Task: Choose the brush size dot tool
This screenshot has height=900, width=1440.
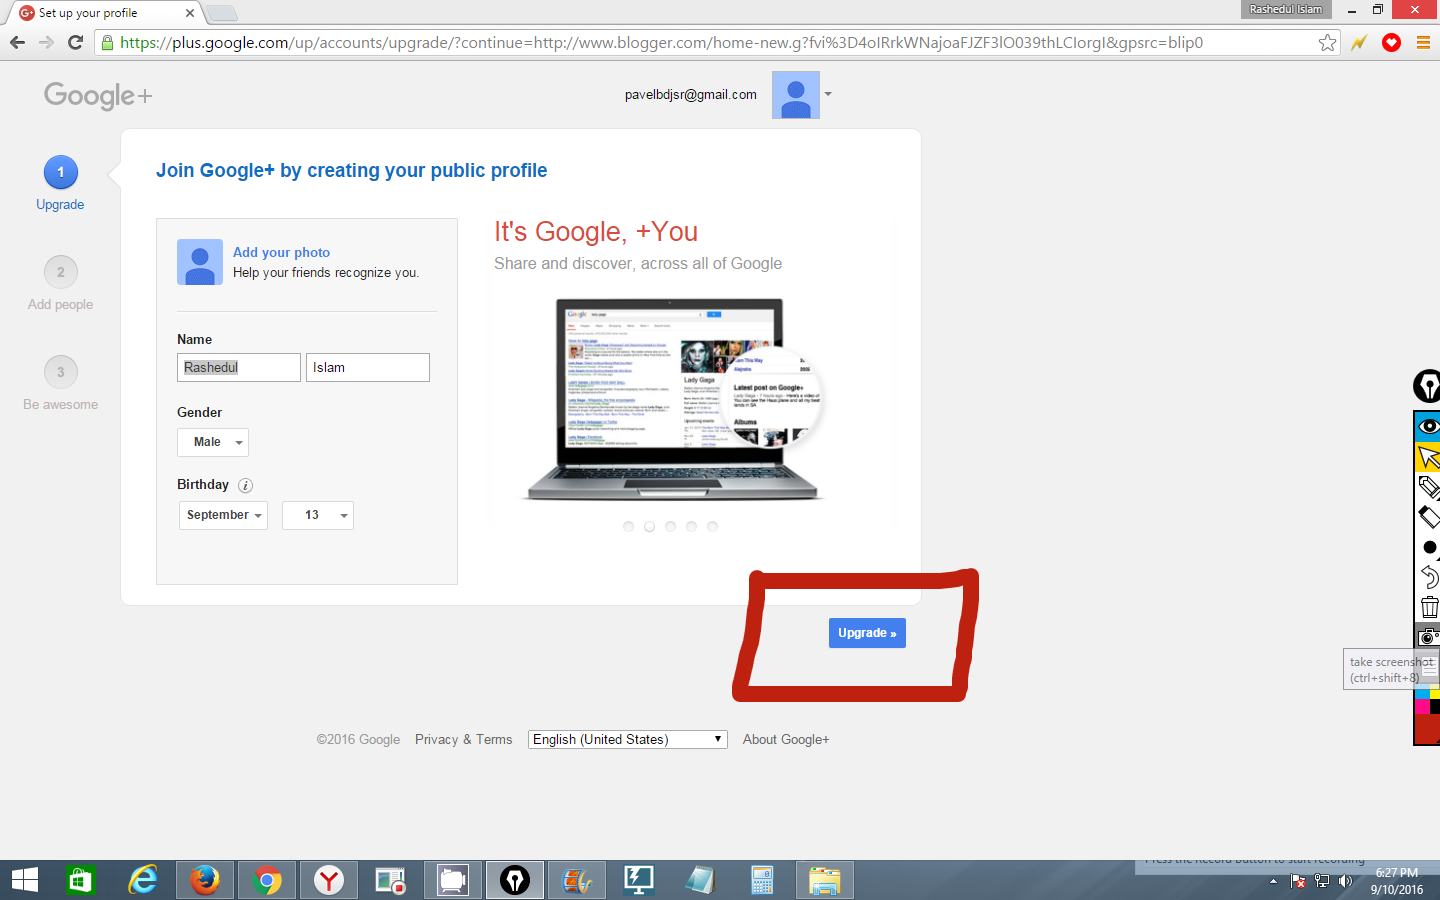Action: click(x=1429, y=547)
